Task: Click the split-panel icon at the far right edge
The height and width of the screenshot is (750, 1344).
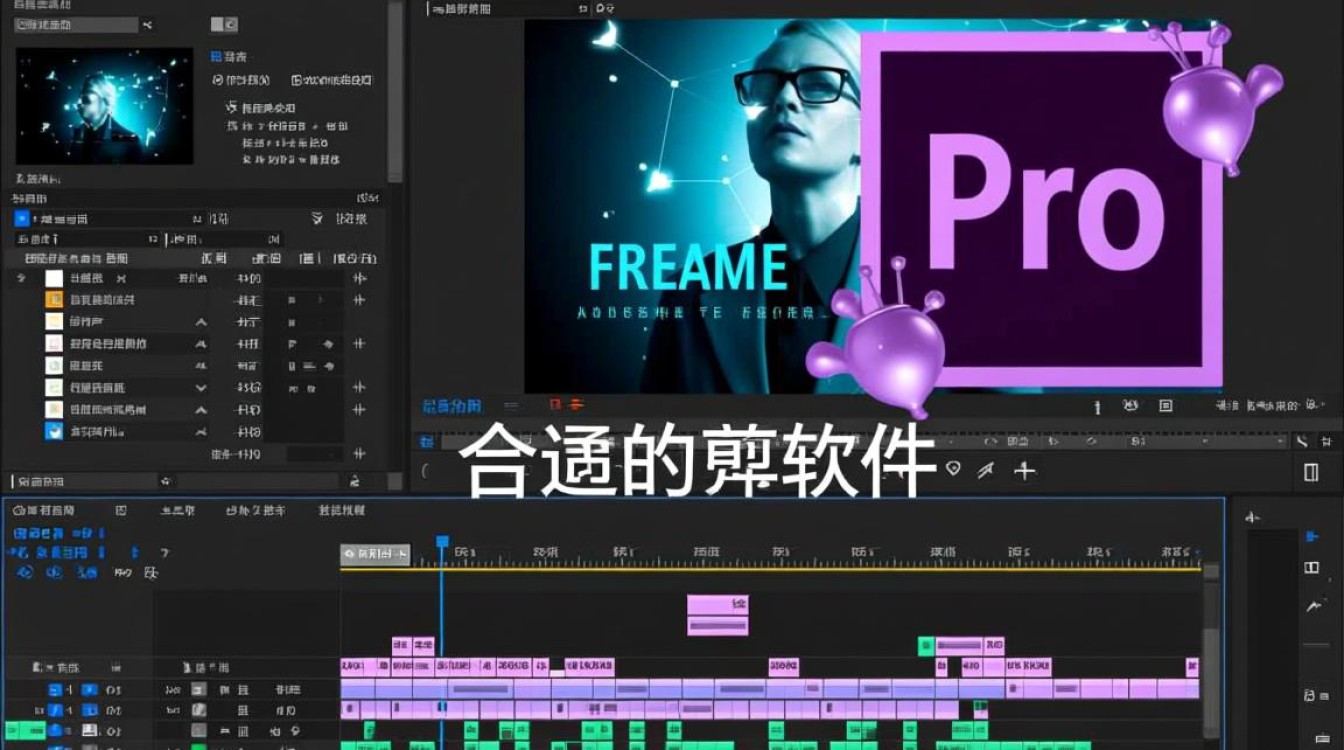Action: tap(1311, 473)
